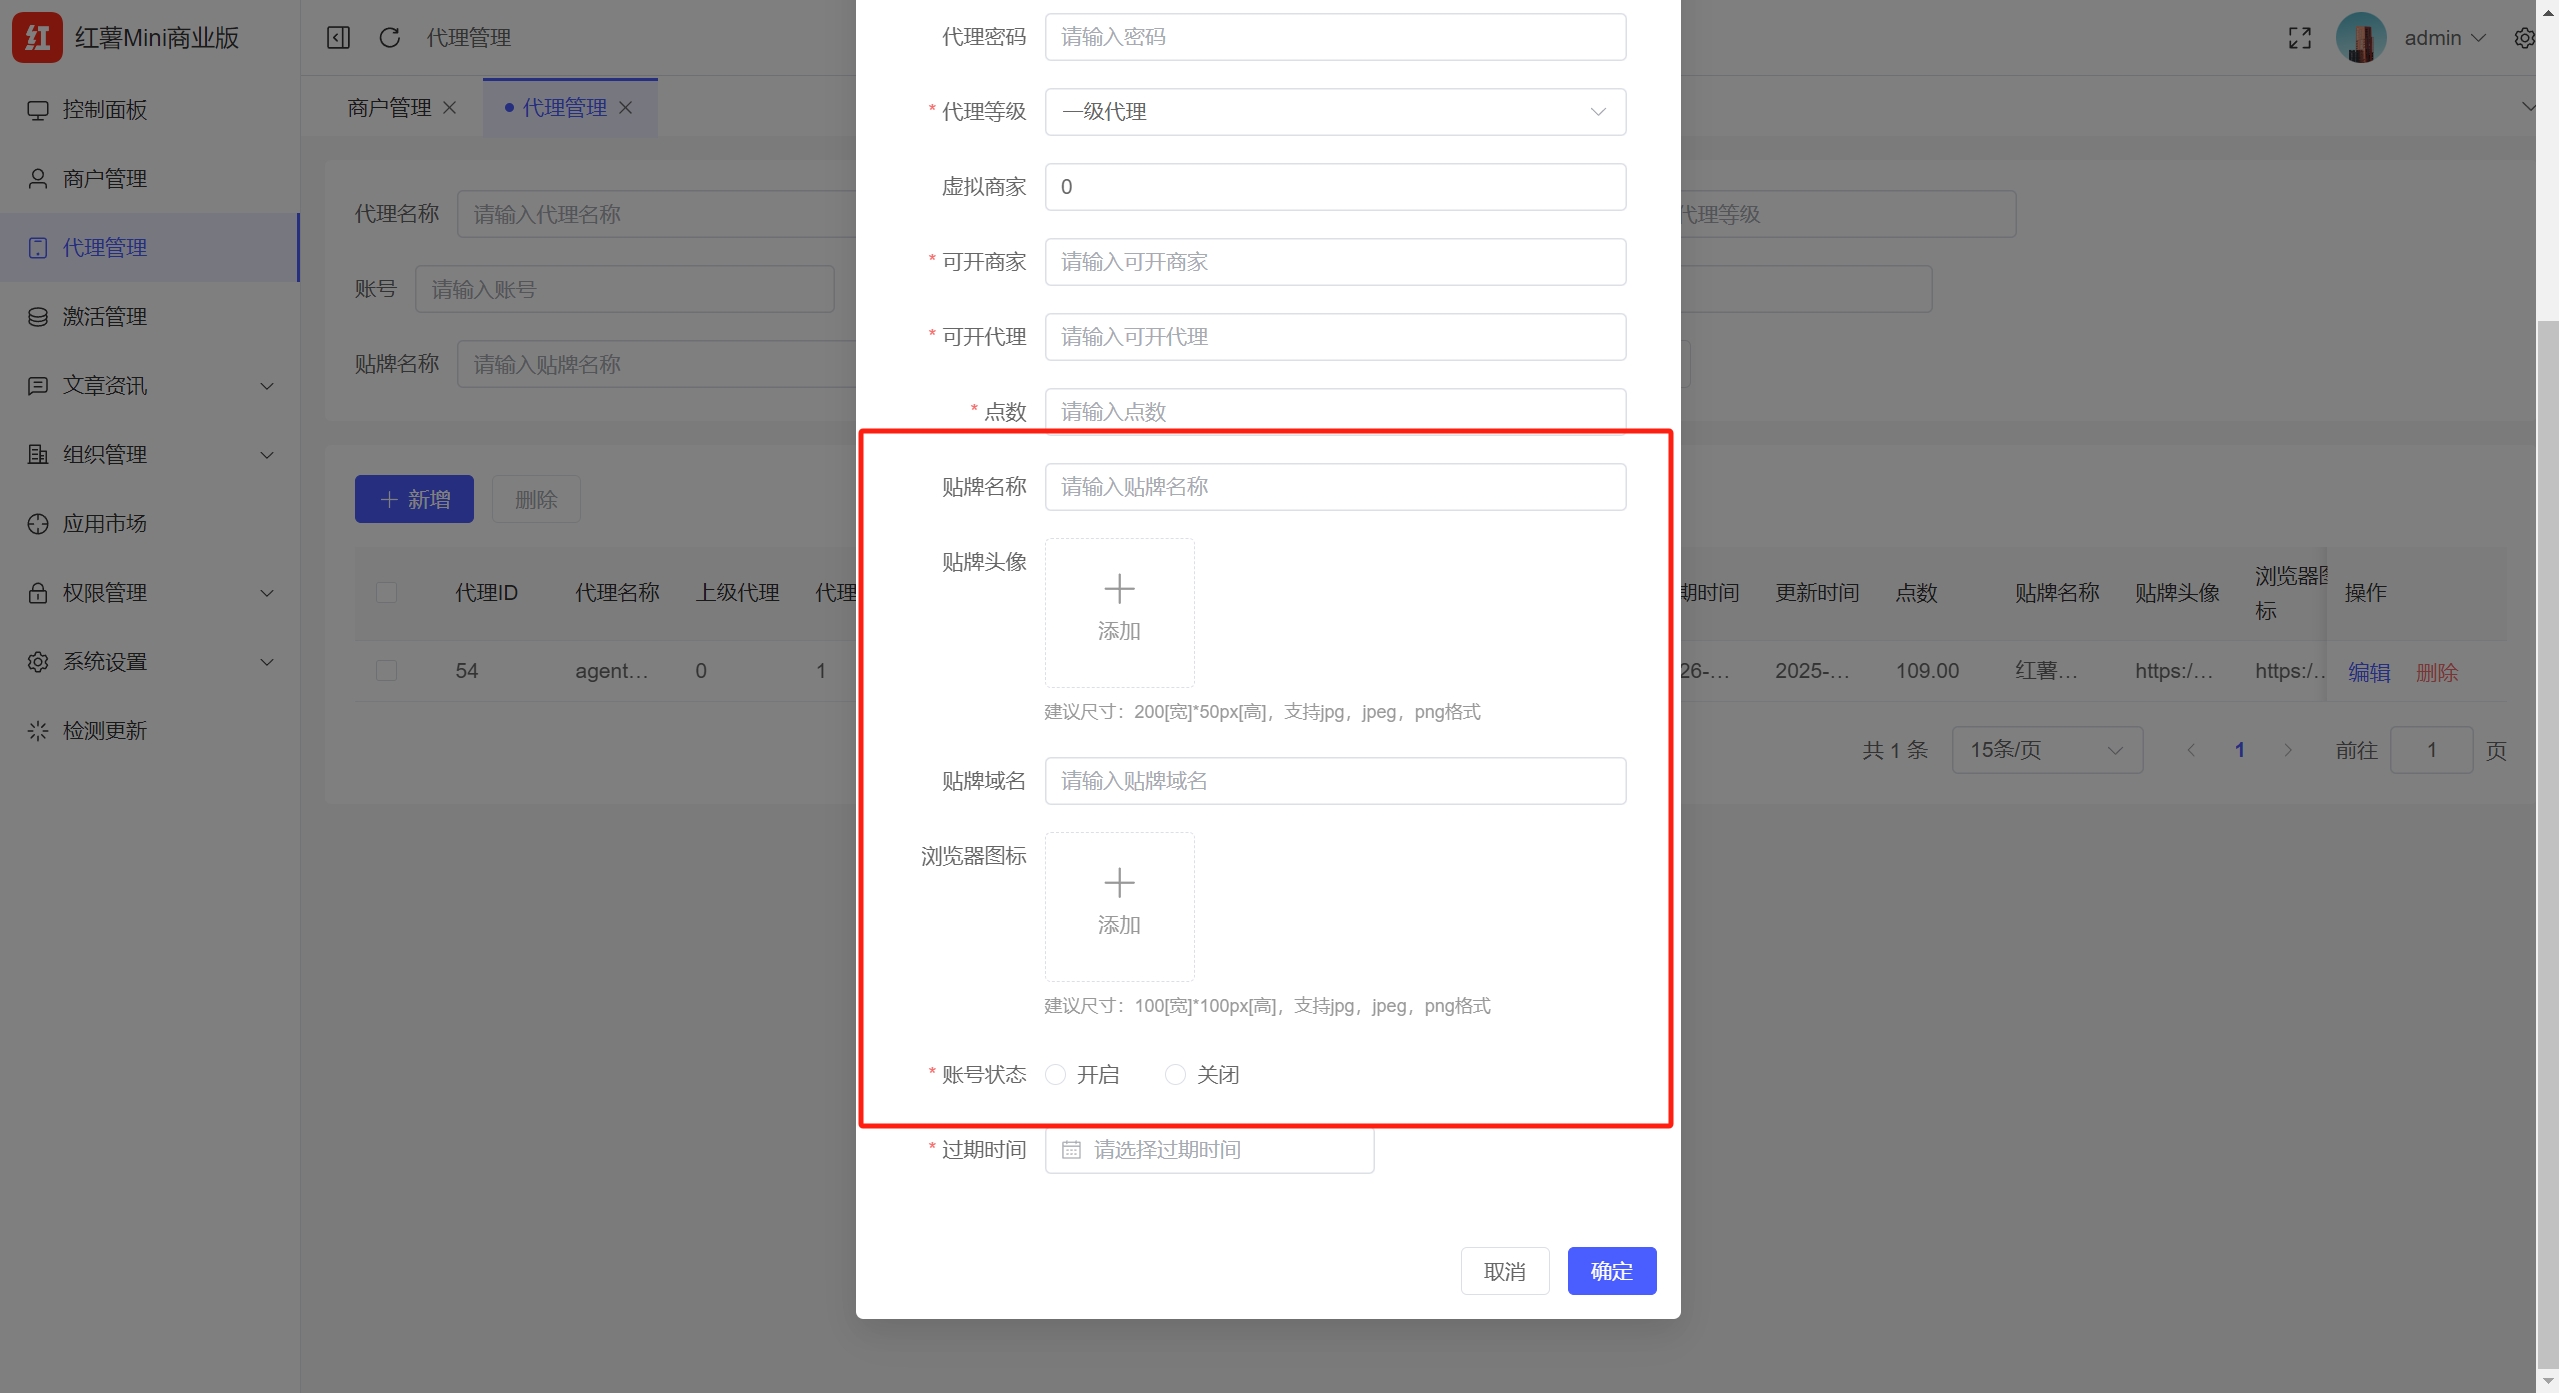Select the 关闭 account status radio
This screenshot has width=2559, height=1393.
(1174, 1074)
